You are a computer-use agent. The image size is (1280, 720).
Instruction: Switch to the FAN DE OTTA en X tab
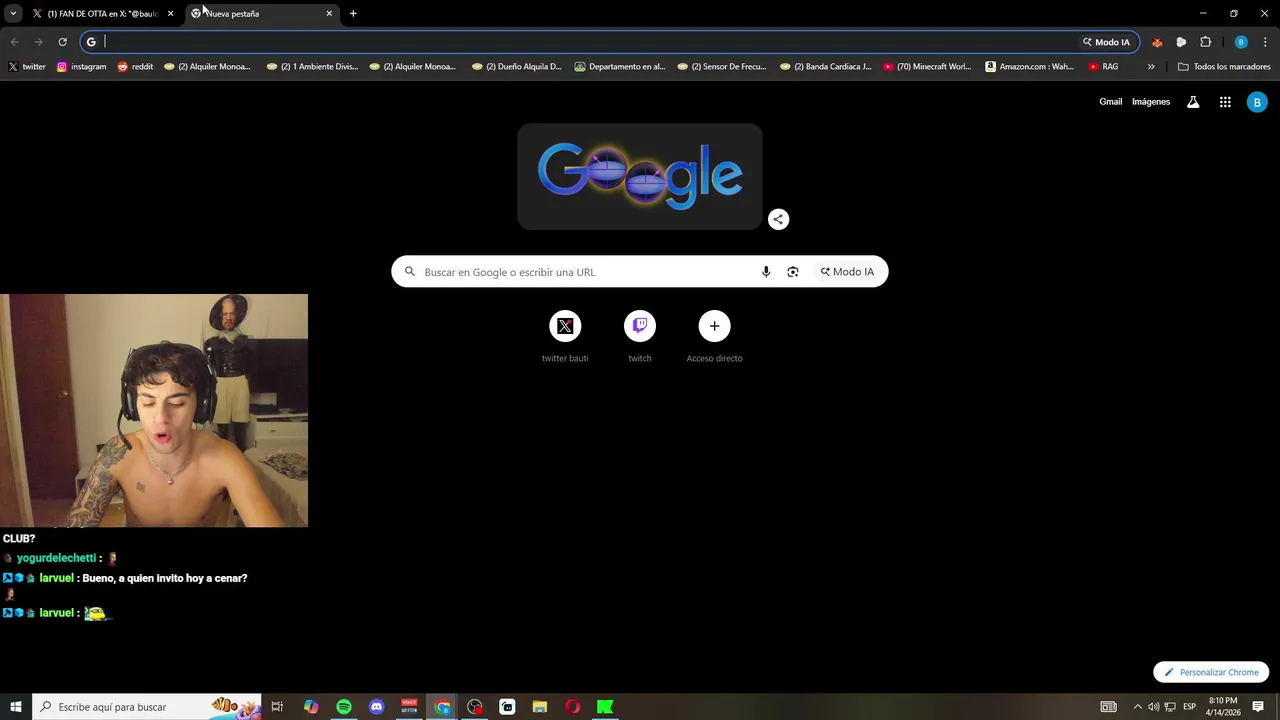103,14
